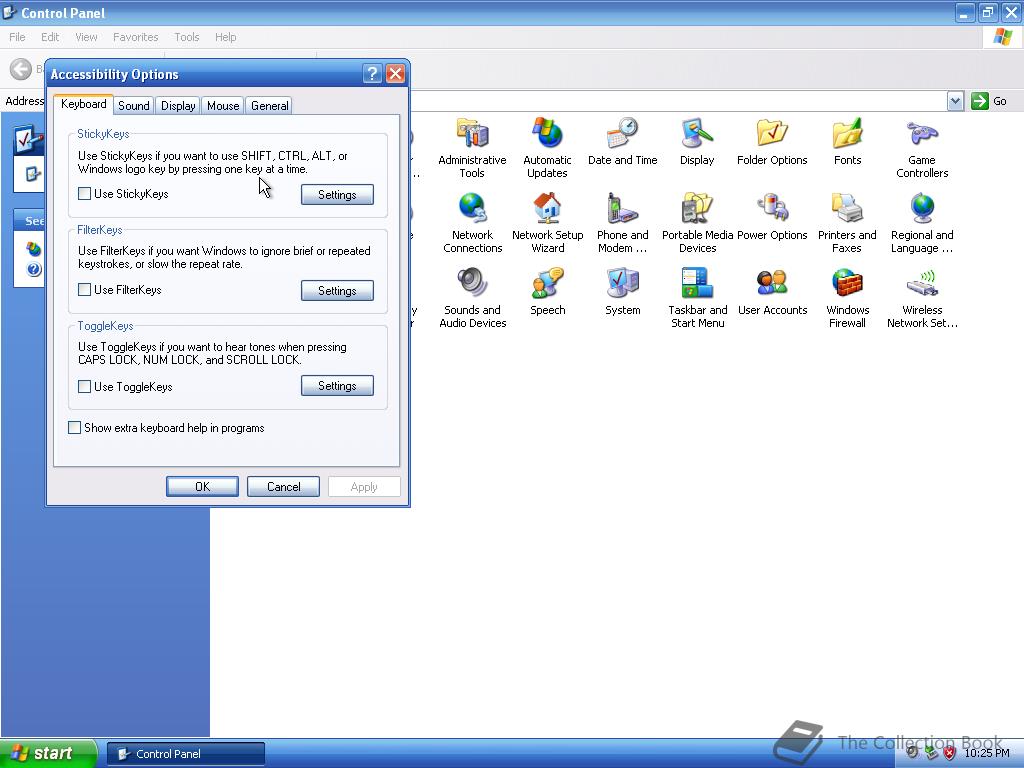Switch to the Display tab in dialog

click(x=178, y=106)
